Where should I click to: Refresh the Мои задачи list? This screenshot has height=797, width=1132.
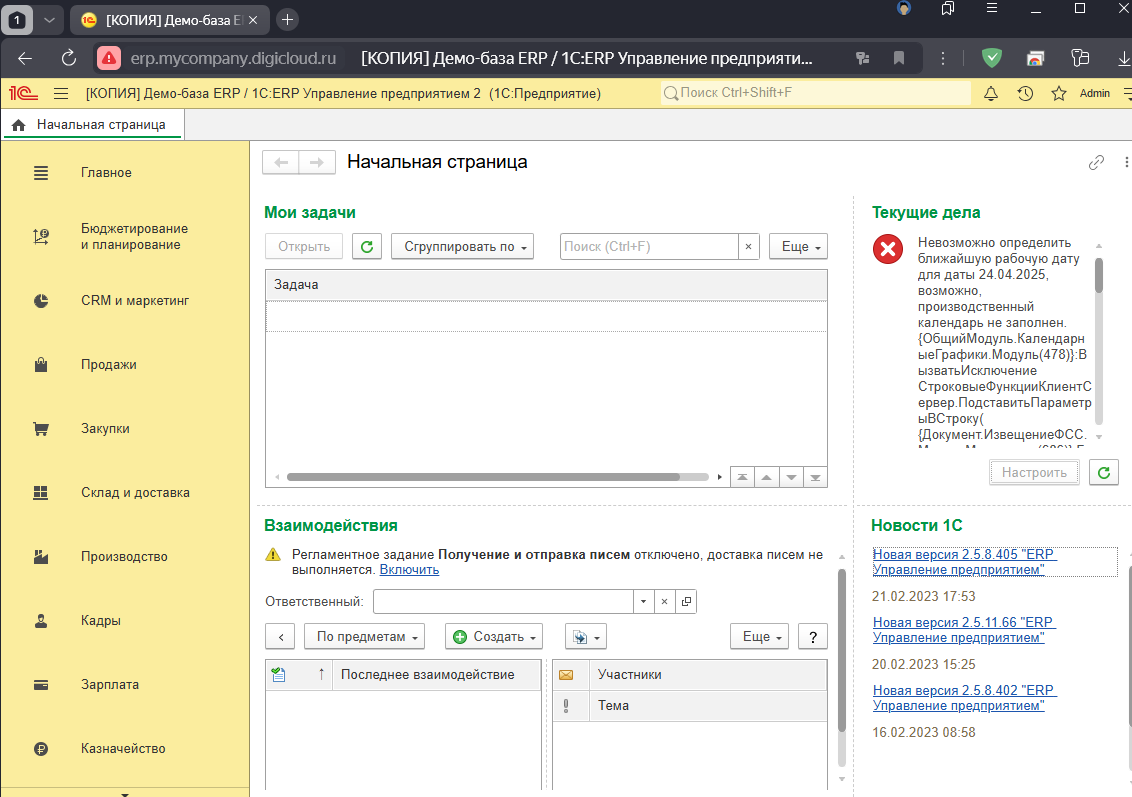[x=367, y=246]
